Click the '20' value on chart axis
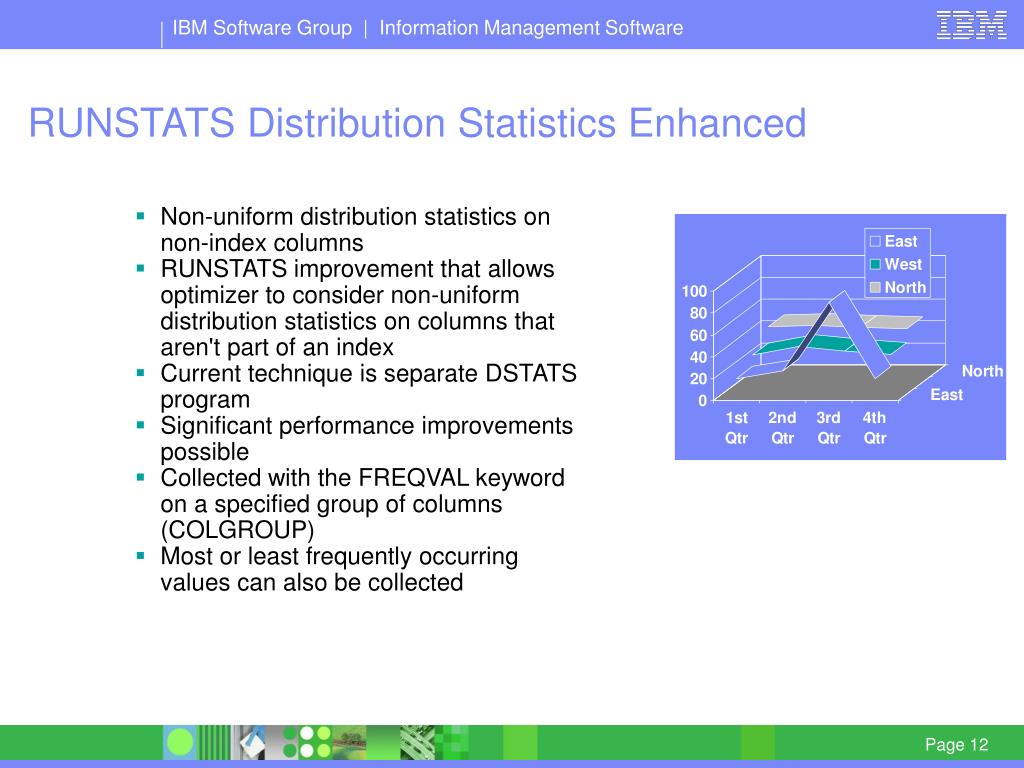This screenshot has height=768, width=1024. pos(698,378)
